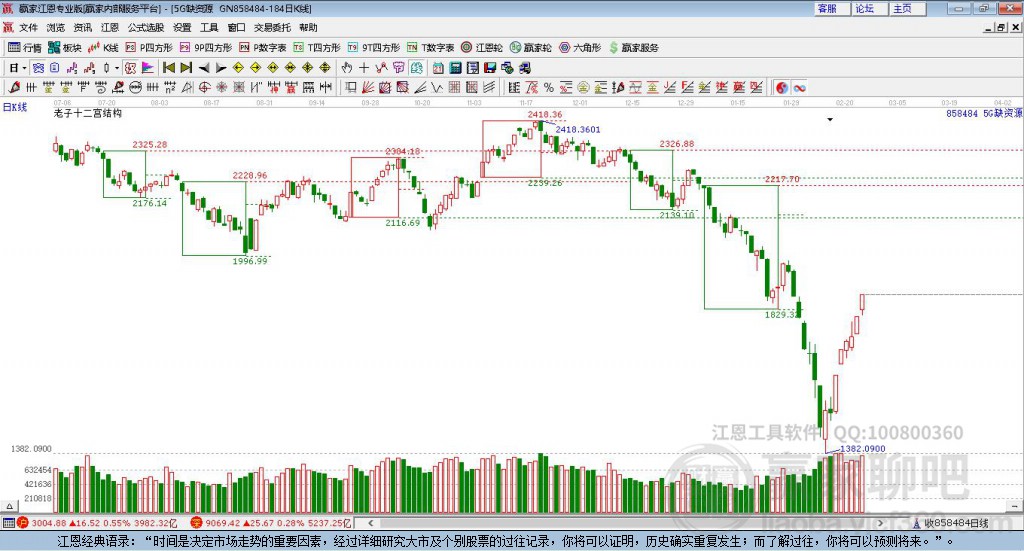
Task: Click the 沪 Shanghai index status icon
Action: pyautogui.click(x=23, y=523)
